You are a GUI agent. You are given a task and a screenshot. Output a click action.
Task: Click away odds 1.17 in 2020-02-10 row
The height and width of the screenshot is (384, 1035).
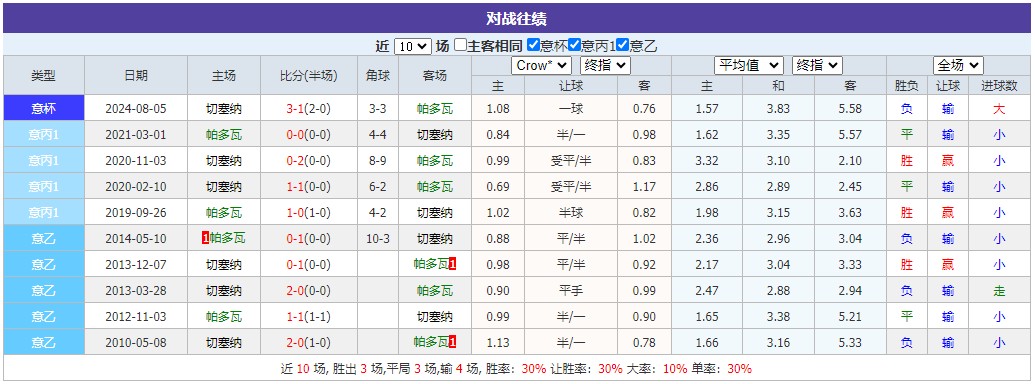(644, 187)
